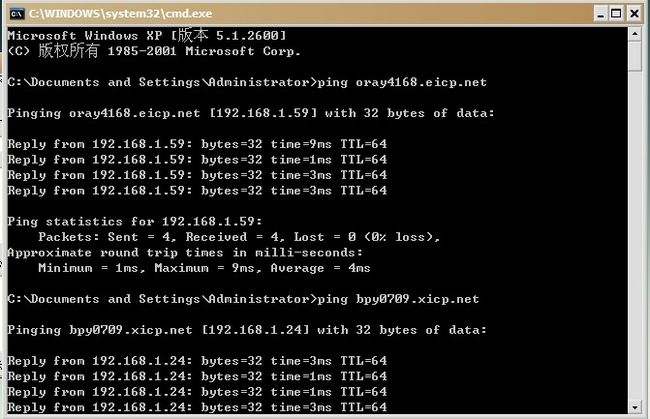Click the empty scrollbar track below thumb

(635, 236)
